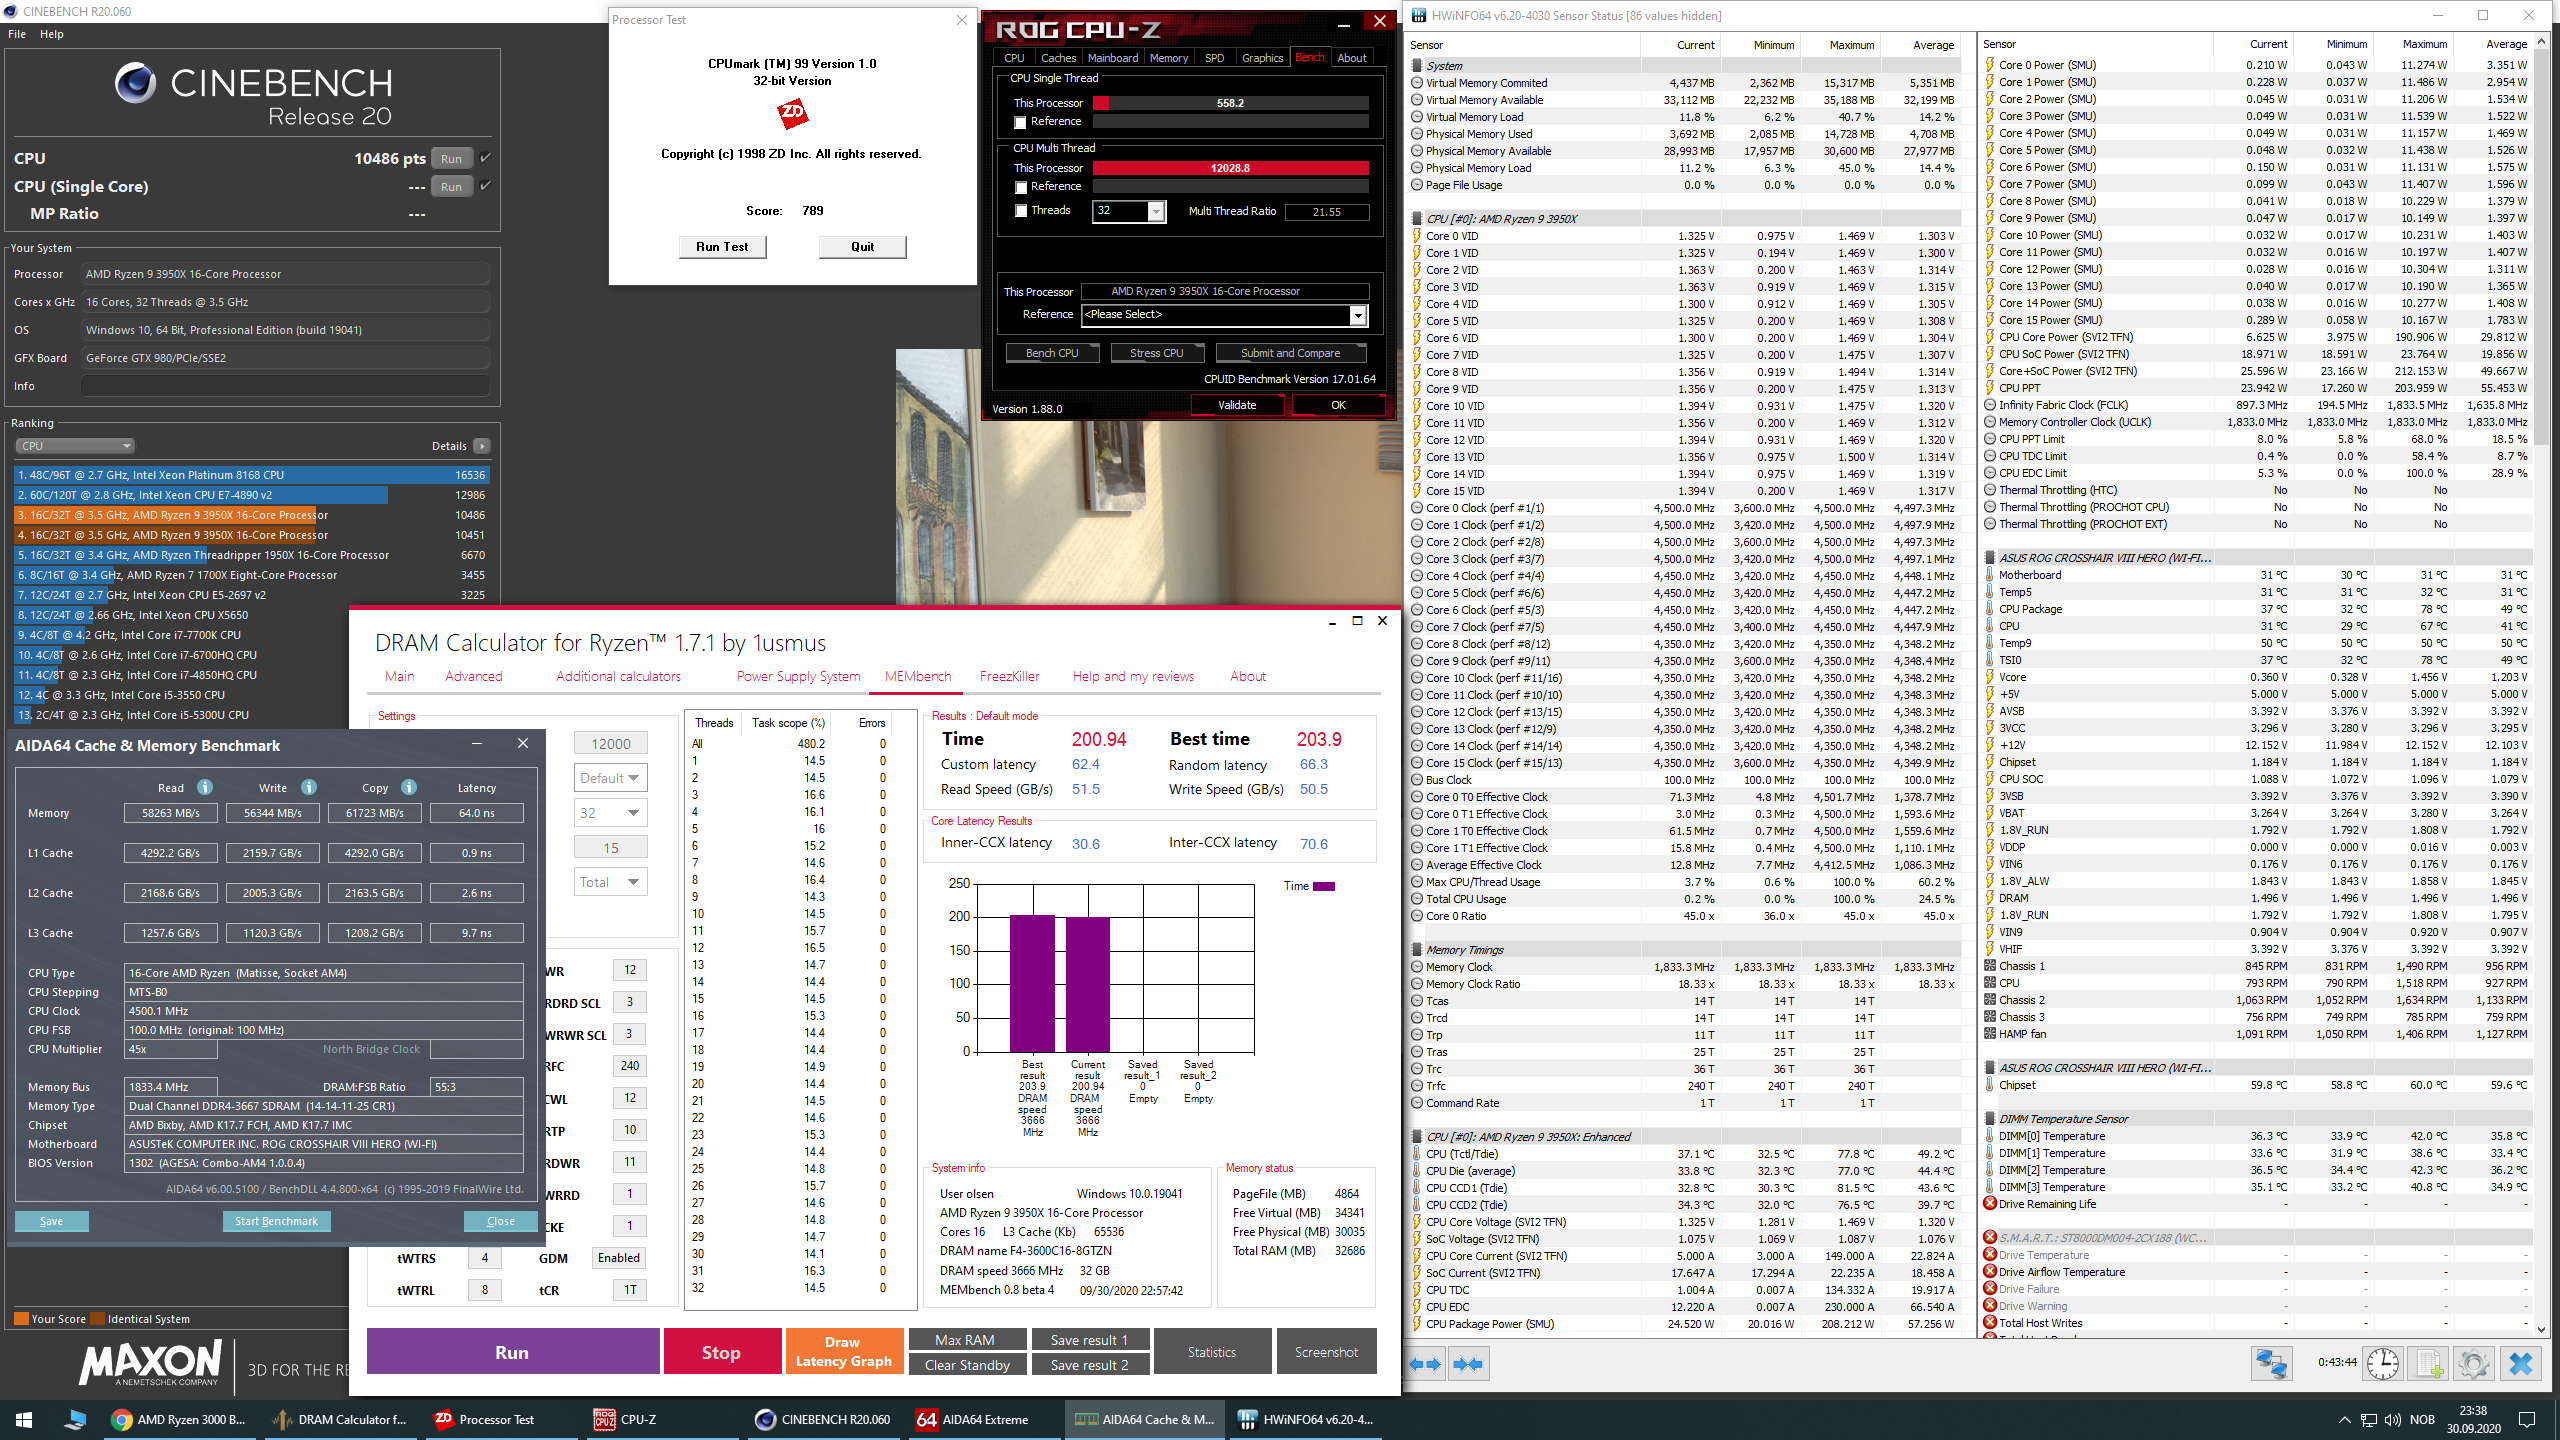Viewport: 2560px width, 1440px height.
Task: Toggle Cinebench CPU test checkbox
Action: point(485,157)
